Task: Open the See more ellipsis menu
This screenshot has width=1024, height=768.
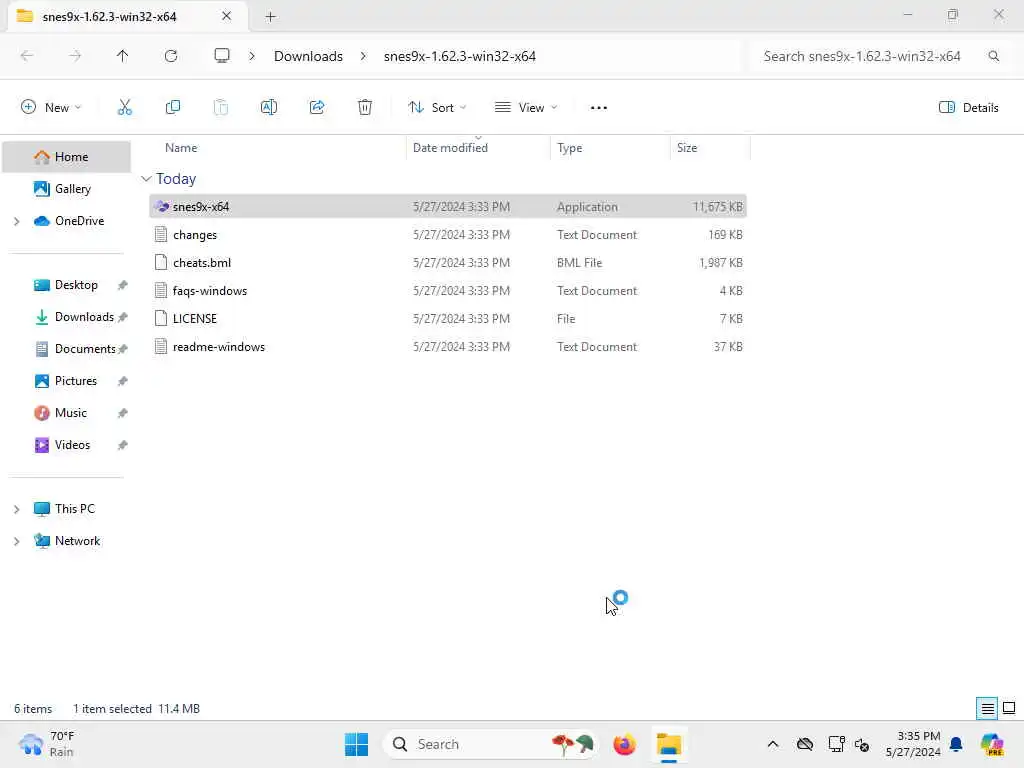Action: 598,108
